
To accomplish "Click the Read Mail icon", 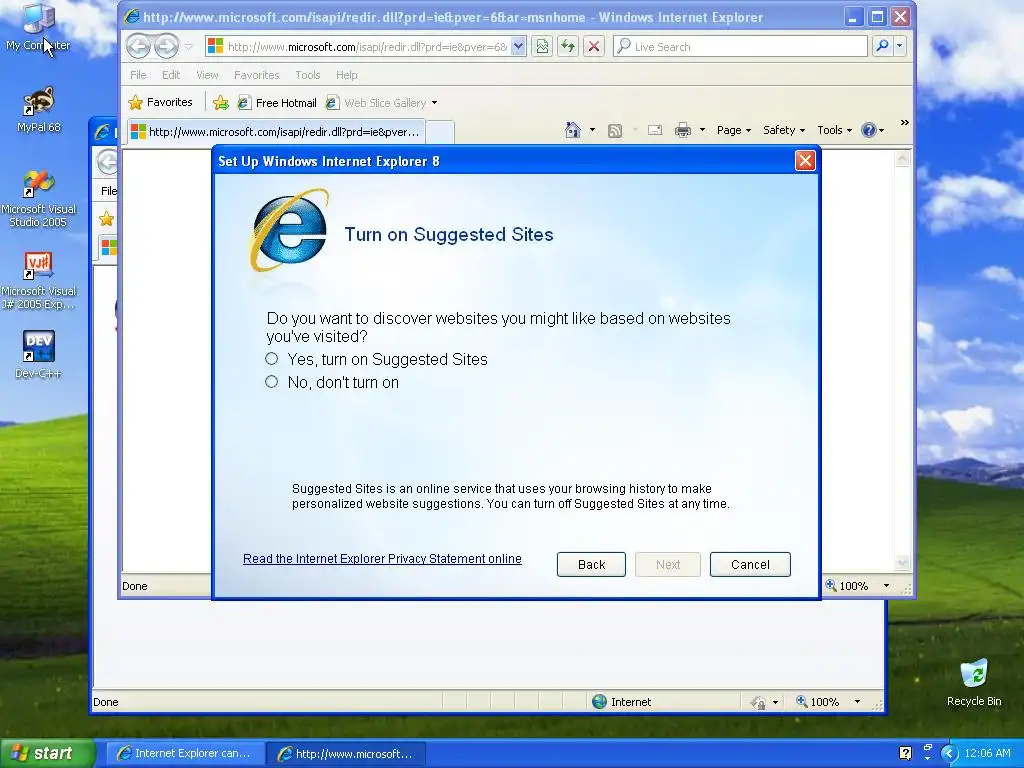I will pos(655,131).
